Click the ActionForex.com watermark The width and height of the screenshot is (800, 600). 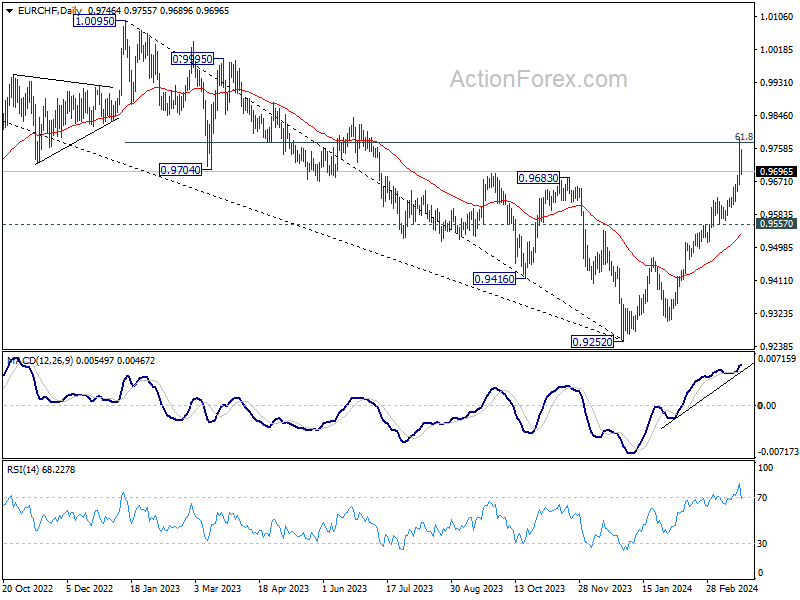point(539,79)
